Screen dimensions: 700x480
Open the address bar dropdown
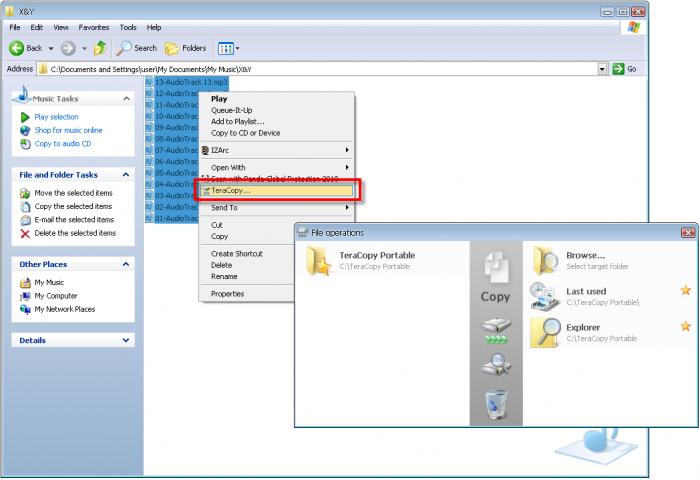point(602,69)
